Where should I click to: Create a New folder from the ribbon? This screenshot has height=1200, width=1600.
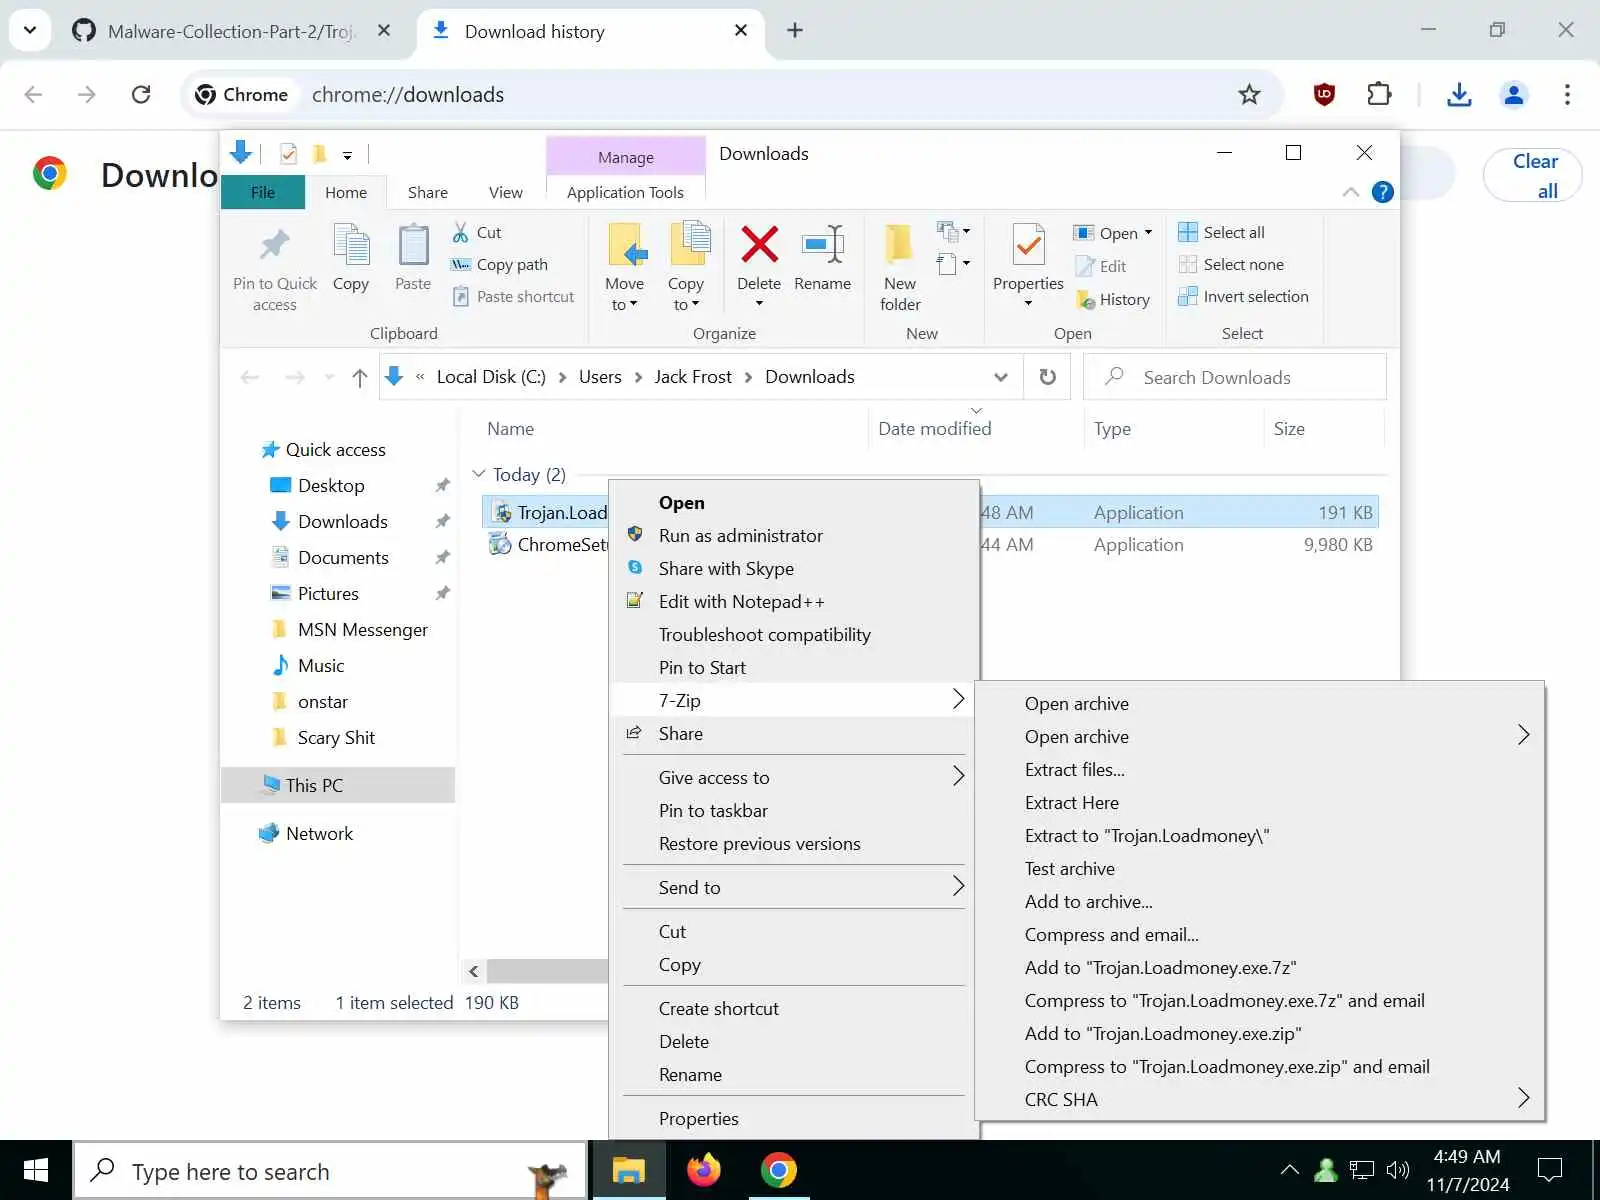pos(900,266)
